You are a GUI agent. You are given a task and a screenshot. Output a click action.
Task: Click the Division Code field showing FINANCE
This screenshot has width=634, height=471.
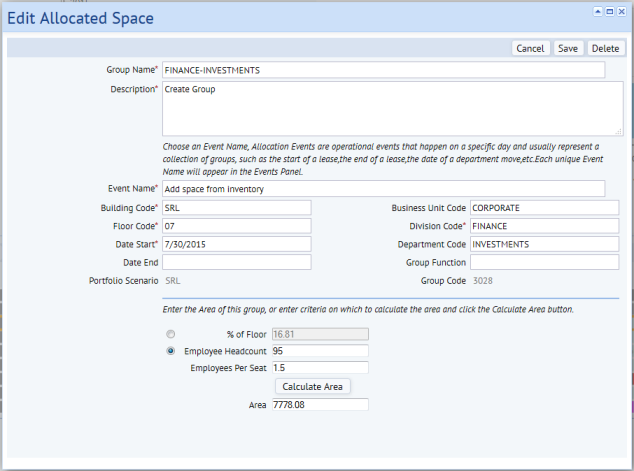(544, 226)
